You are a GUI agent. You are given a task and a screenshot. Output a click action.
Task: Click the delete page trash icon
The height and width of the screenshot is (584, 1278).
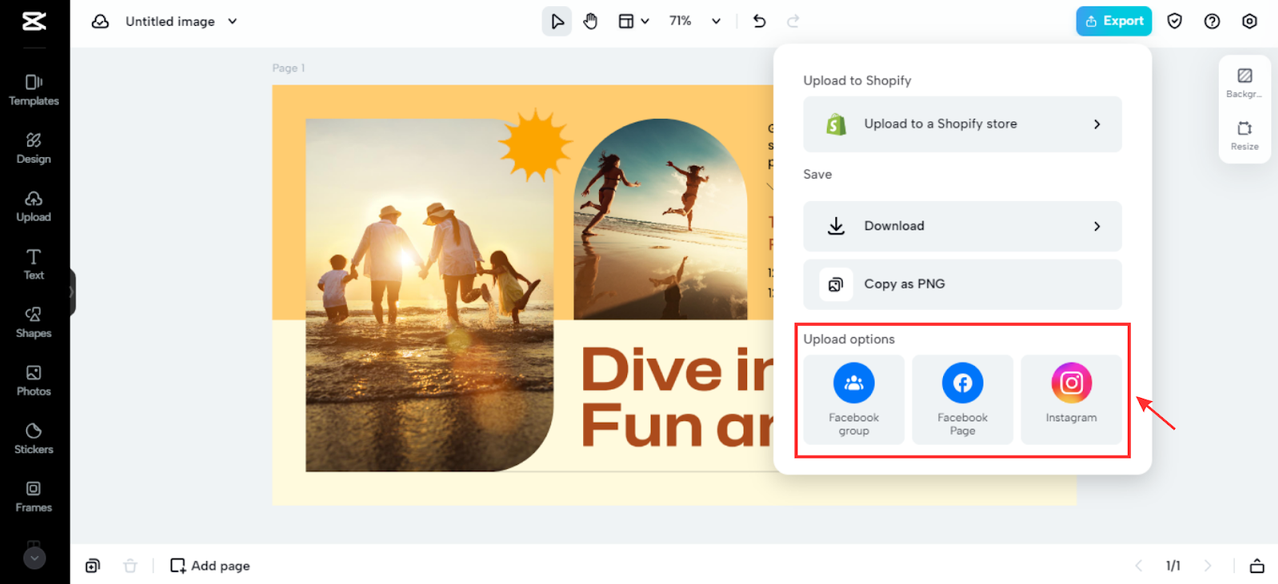coord(130,566)
